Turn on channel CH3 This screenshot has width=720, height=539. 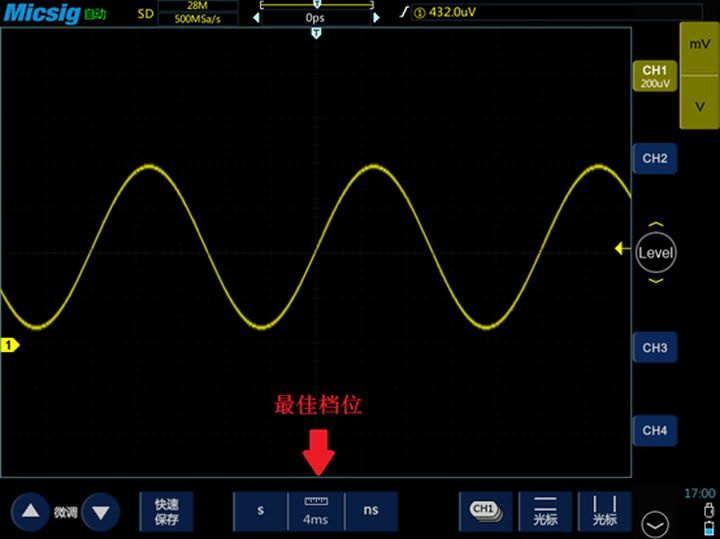click(655, 348)
